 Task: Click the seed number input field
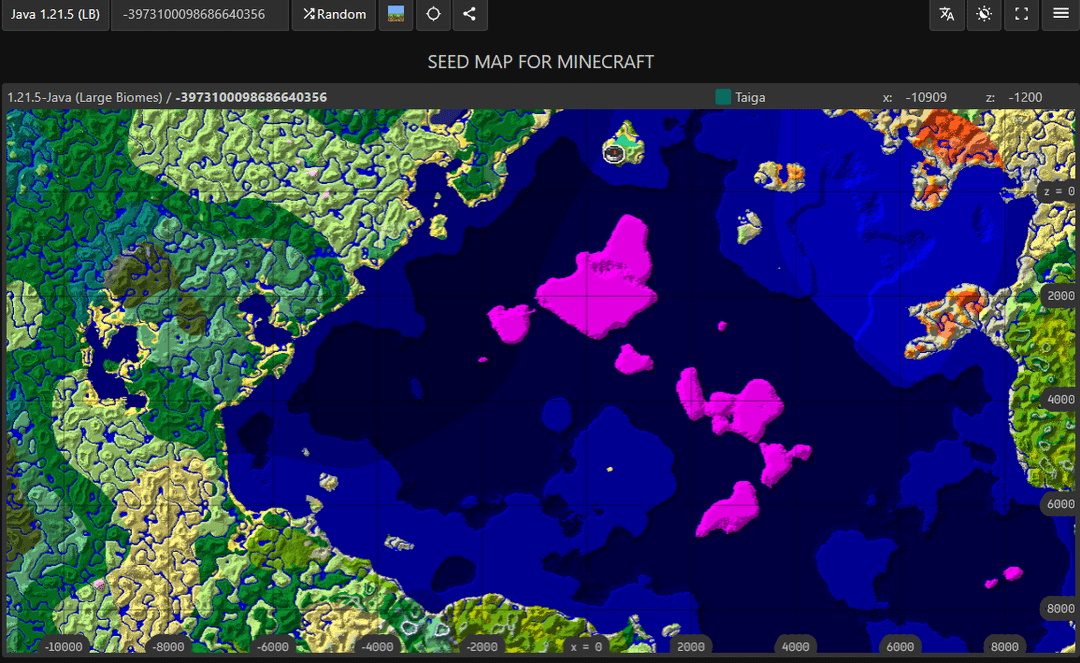200,15
